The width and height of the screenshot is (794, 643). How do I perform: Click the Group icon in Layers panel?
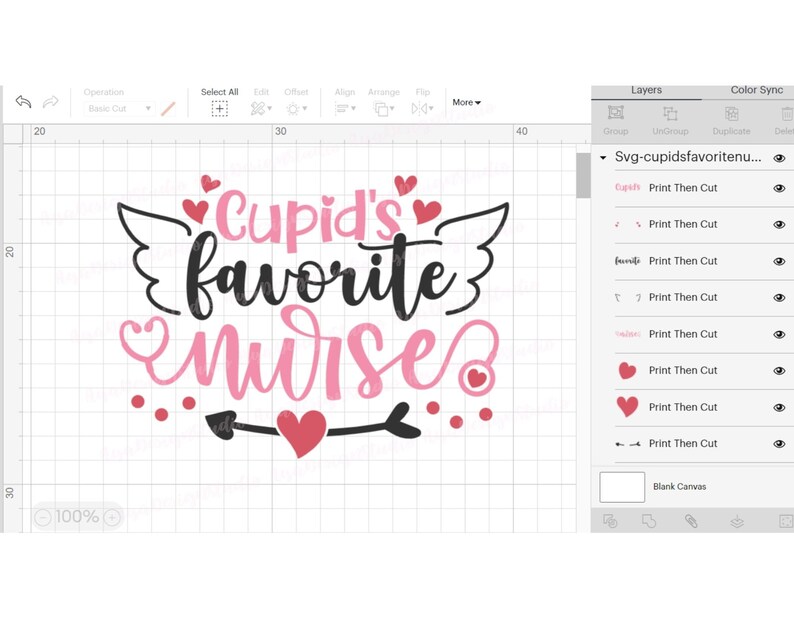click(616, 113)
